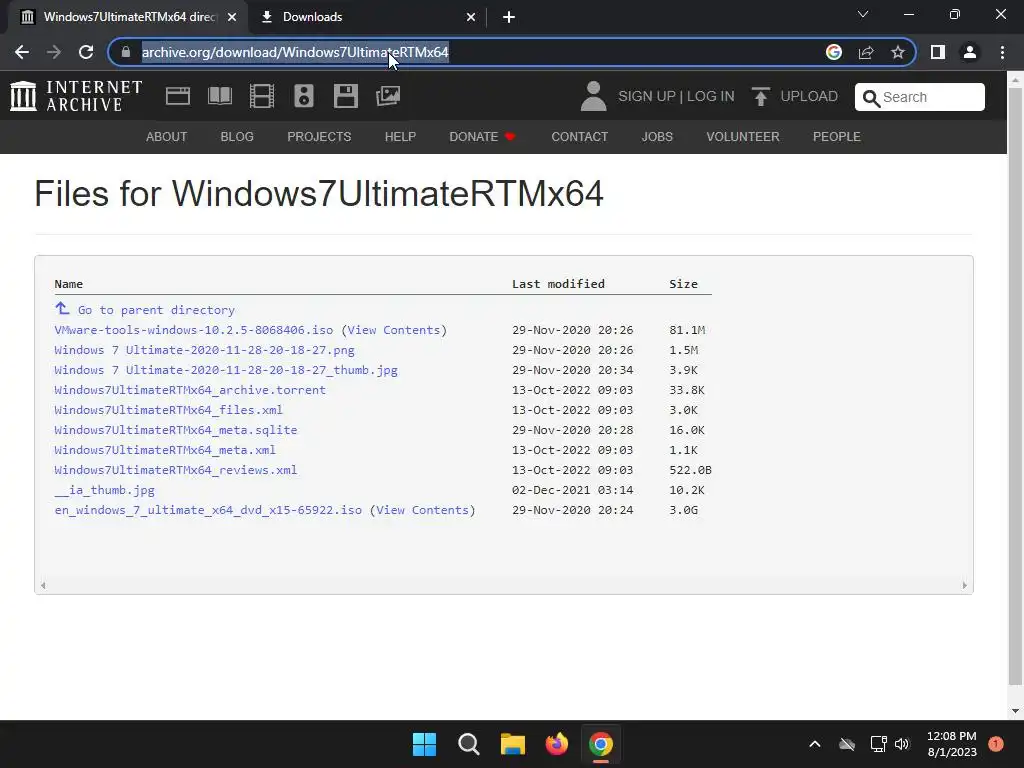
Task: Click the Google icon in address bar
Action: tap(834, 52)
